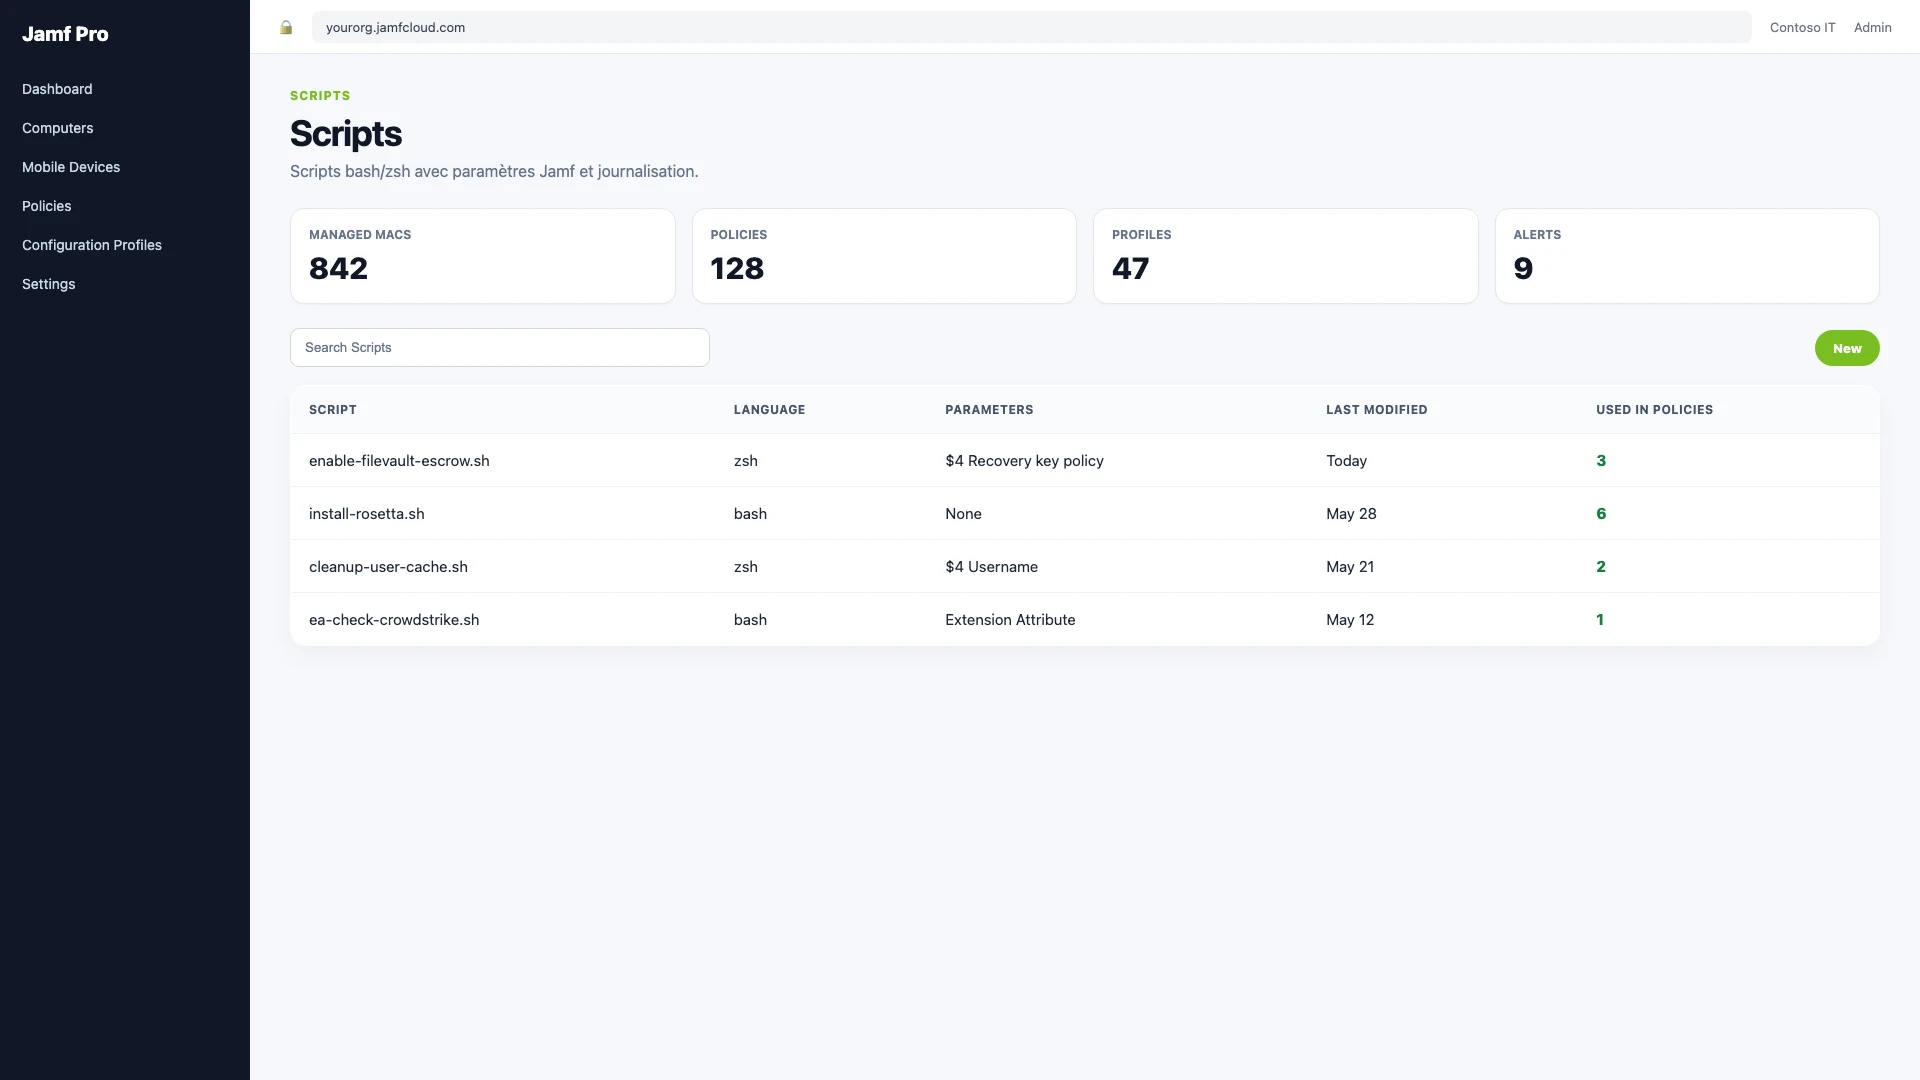
Task: Select the 'Extension Attribute' parameter cell
Action: (x=1010, y=620)
